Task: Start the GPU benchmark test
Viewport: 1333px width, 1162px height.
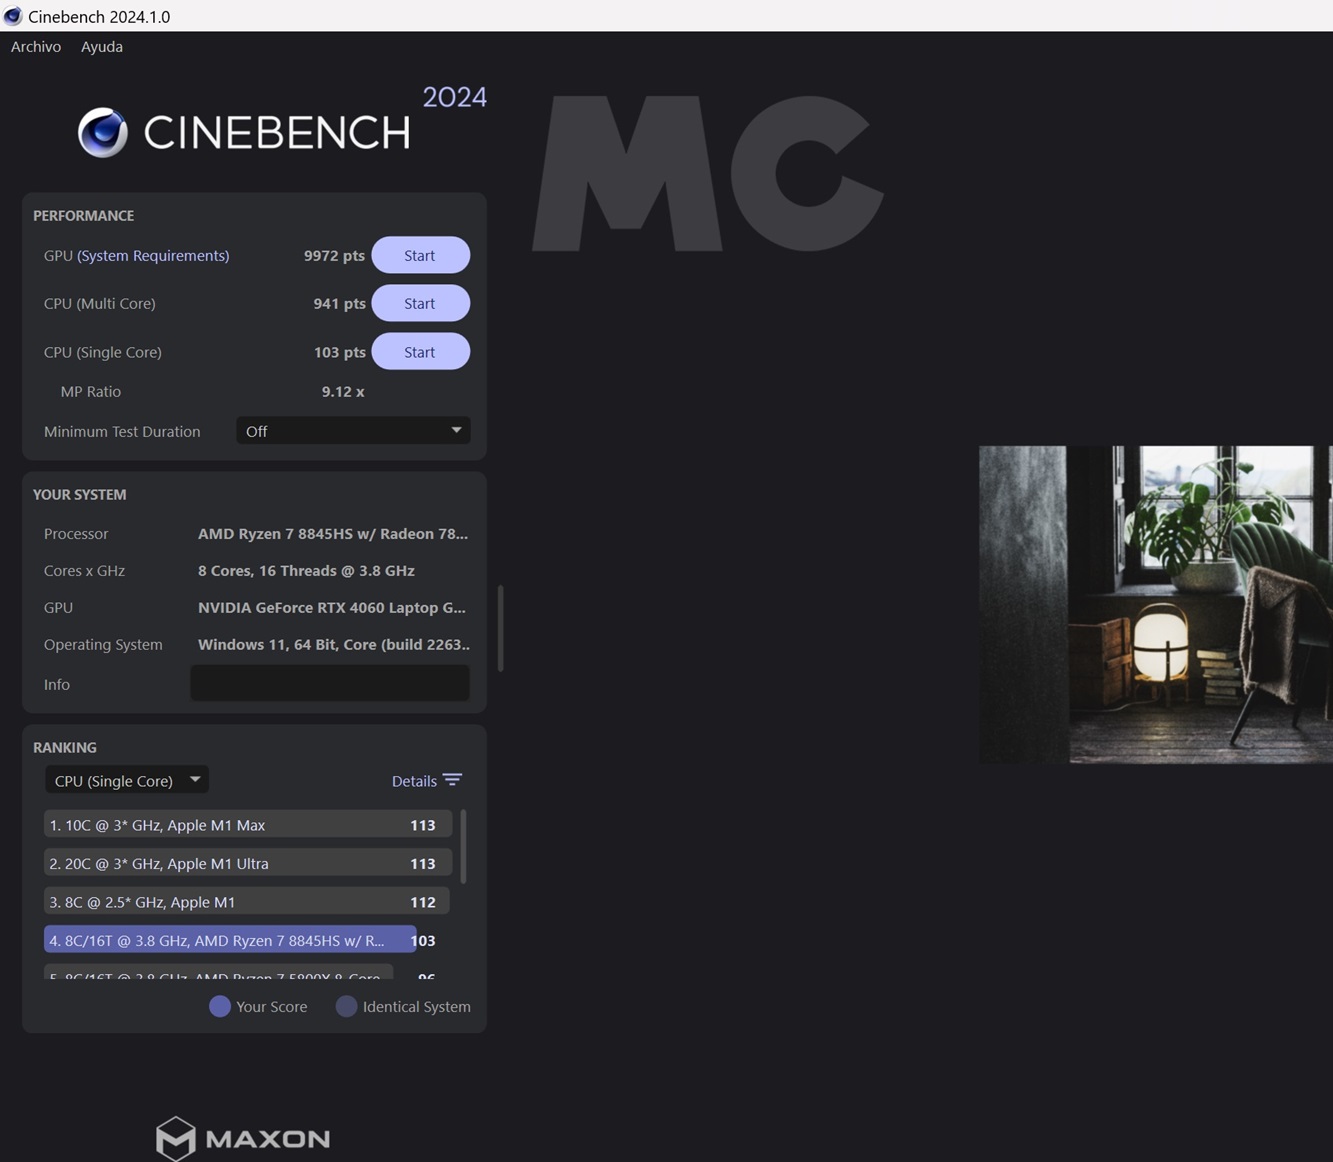Action: coord(420,255)
